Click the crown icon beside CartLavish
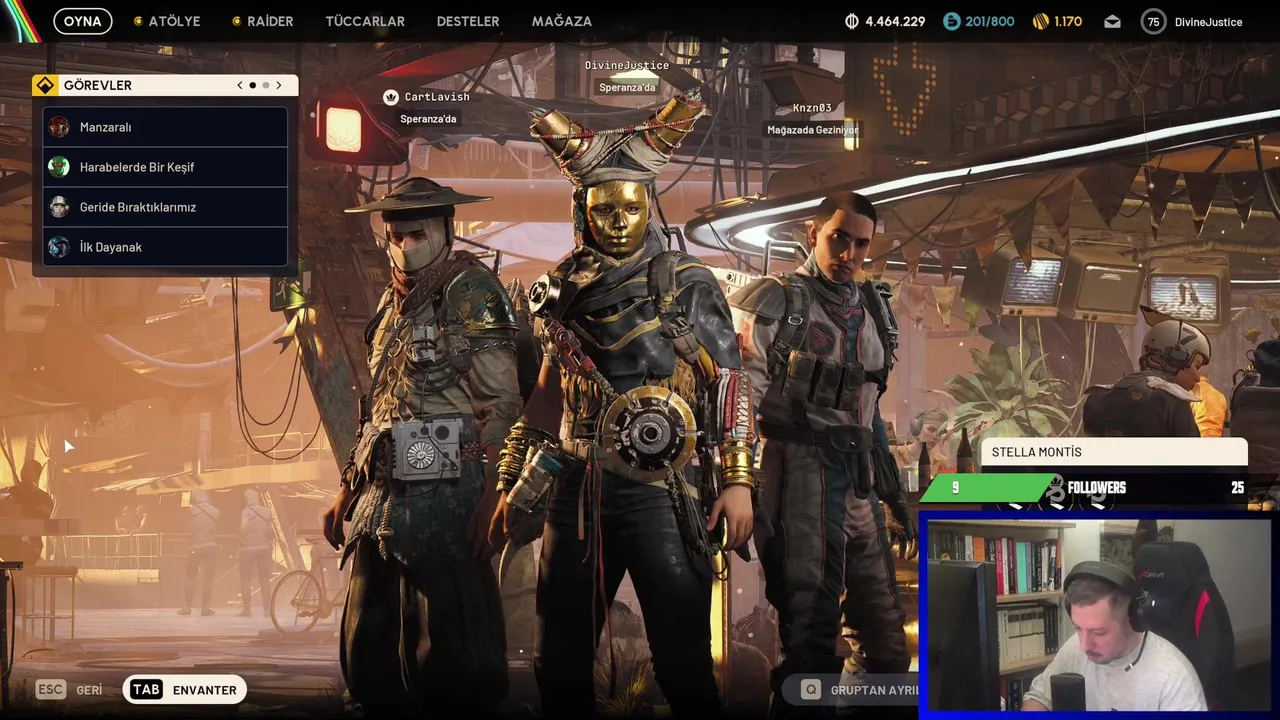The image size is (1280, 720). pos(390,97)
